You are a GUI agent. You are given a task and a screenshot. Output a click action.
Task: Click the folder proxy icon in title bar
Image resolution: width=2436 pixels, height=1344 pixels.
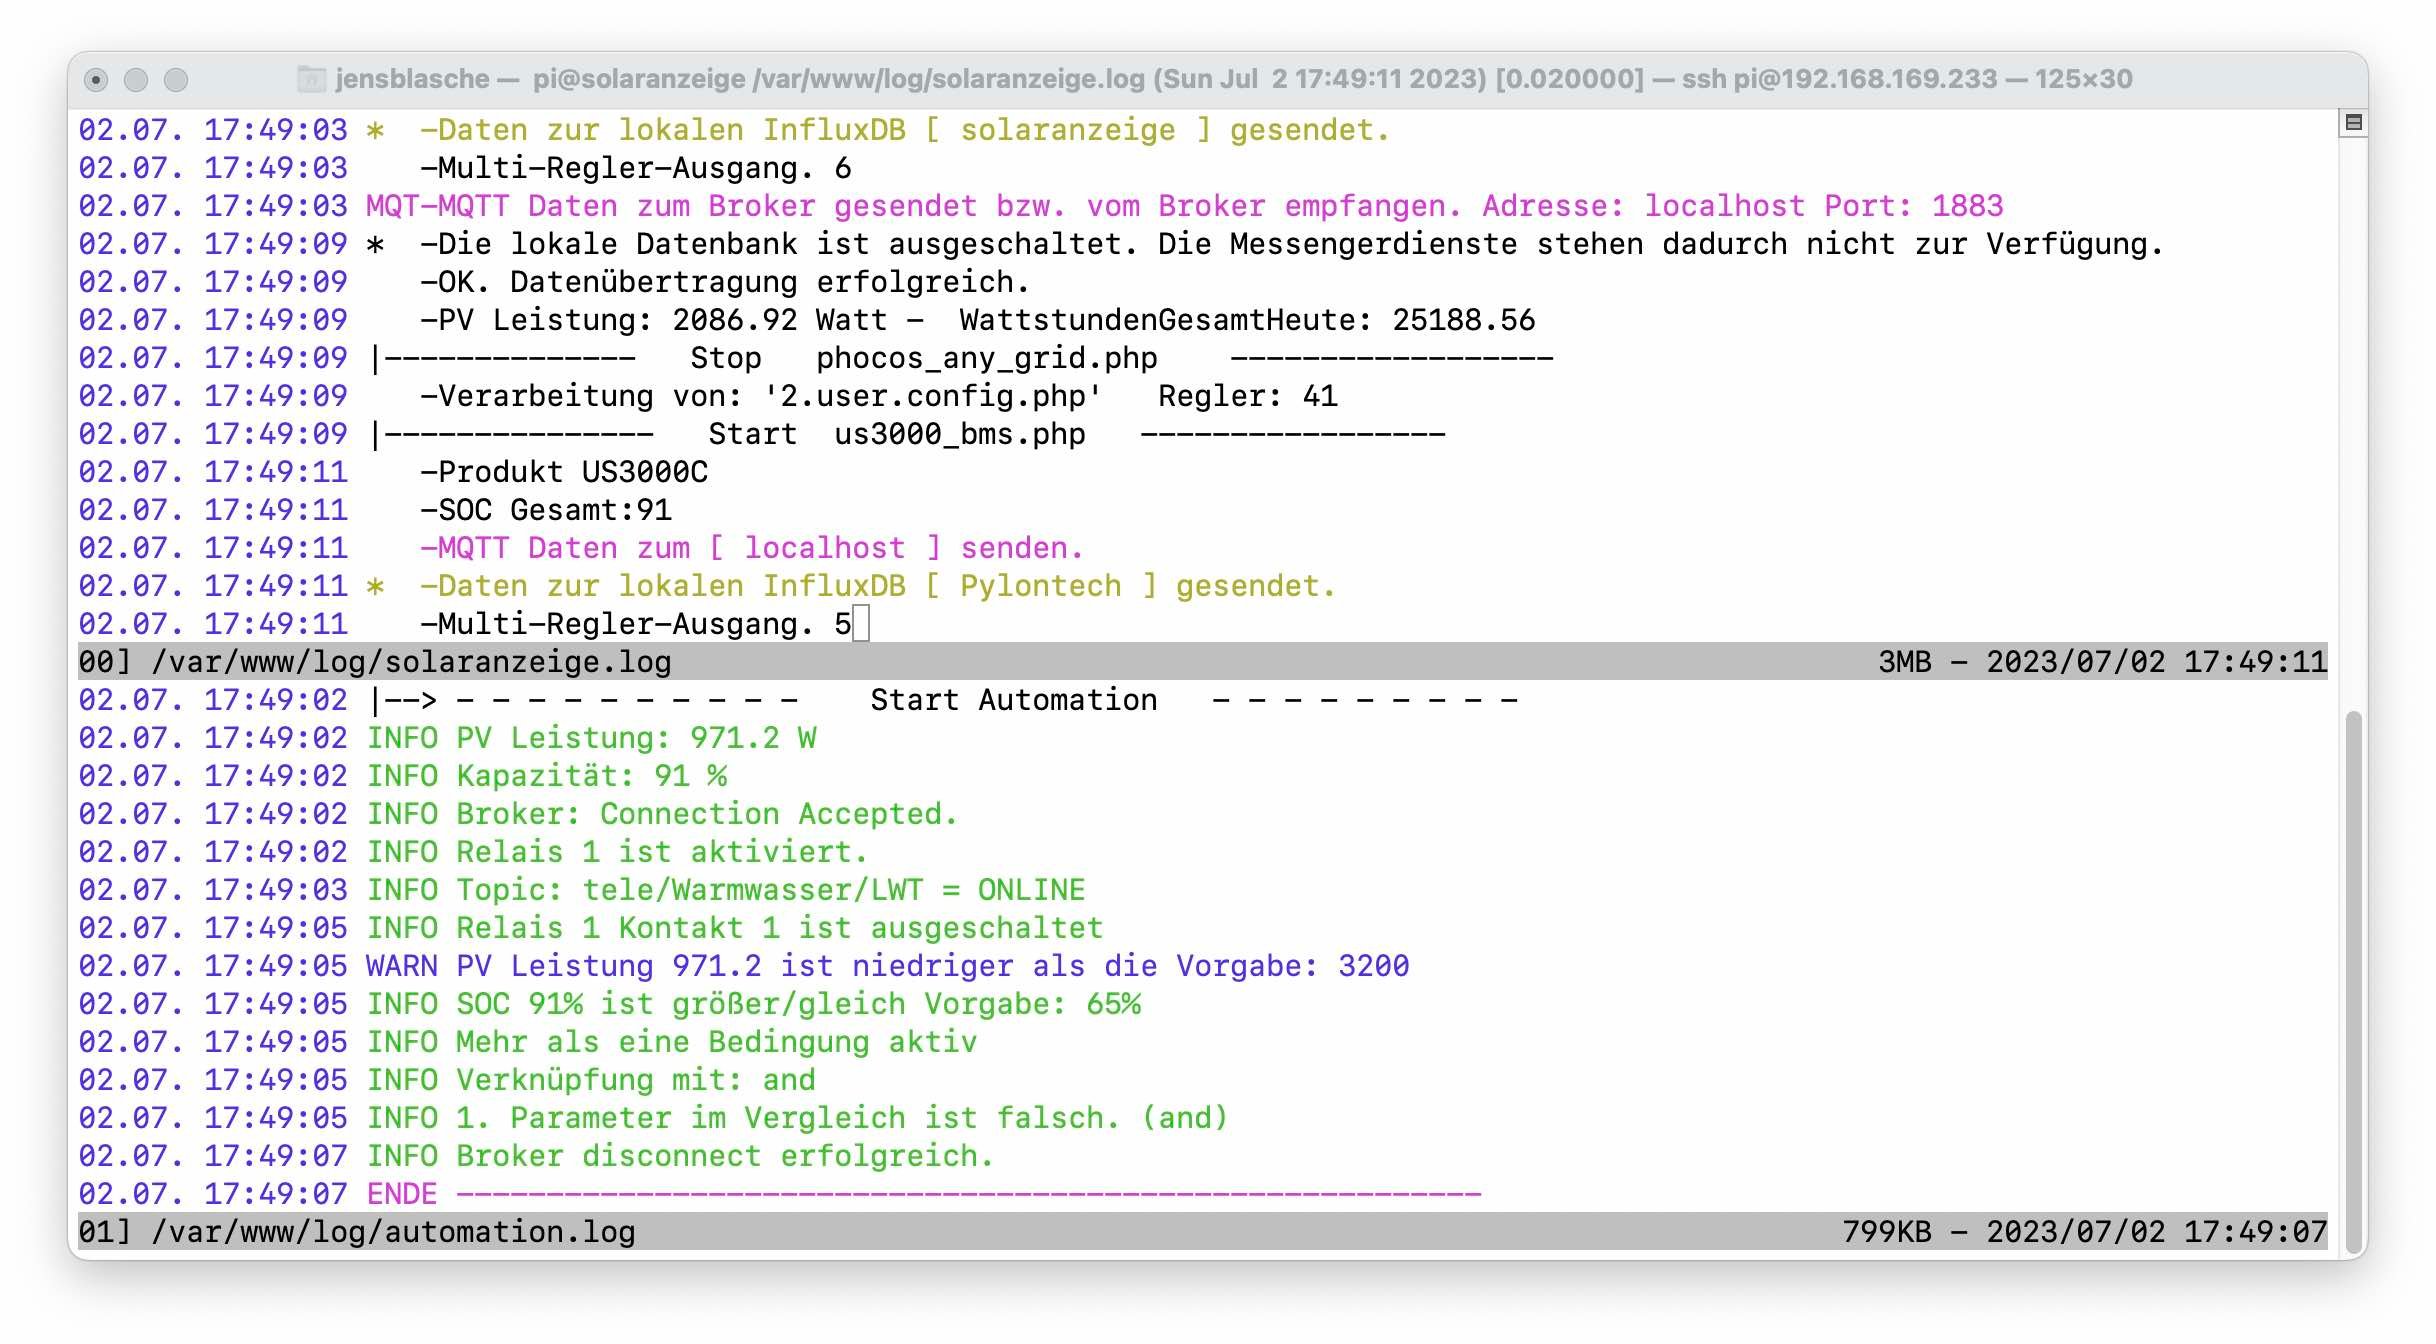pyautogui.click(x=312, y=79)
